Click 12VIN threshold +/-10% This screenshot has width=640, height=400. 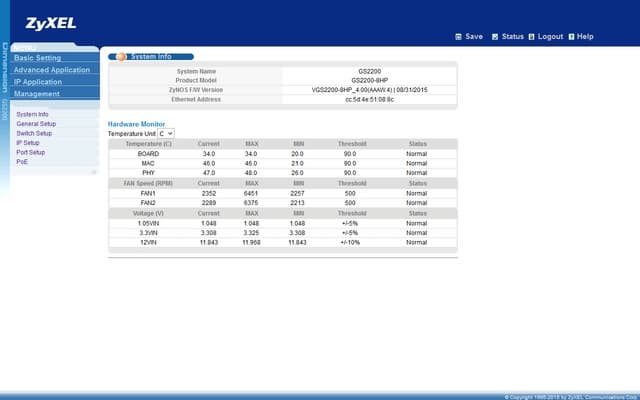[x=350, y=242]
